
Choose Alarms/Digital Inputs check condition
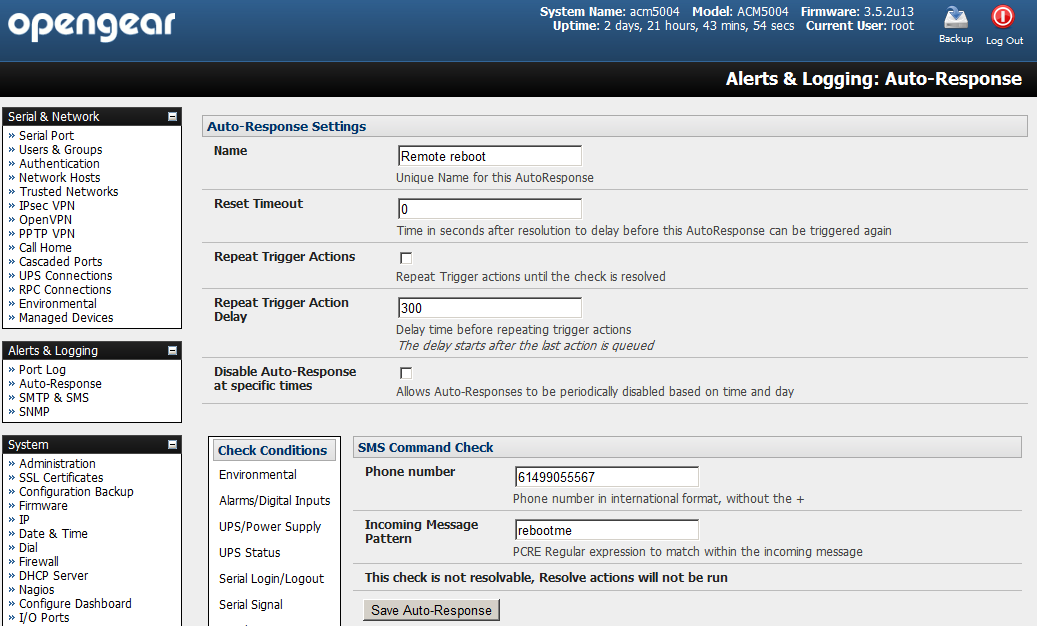coord(274,501)
